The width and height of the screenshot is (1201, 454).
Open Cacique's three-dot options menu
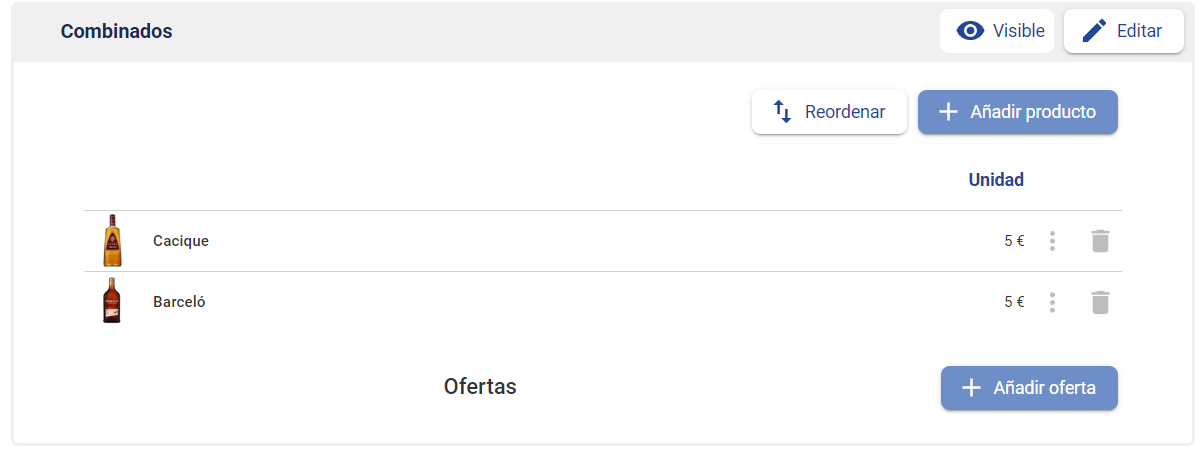coord(1052,241)
